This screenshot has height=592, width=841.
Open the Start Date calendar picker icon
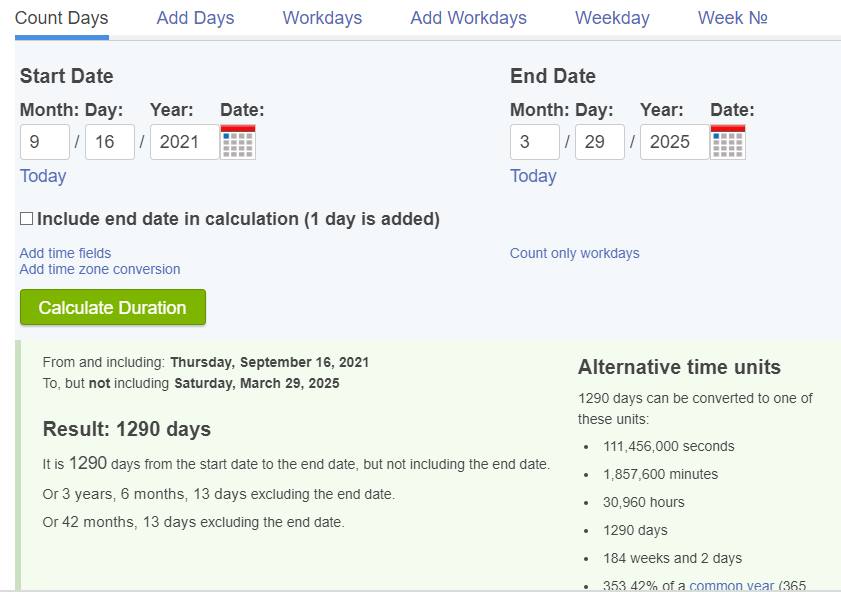(238, 142)
